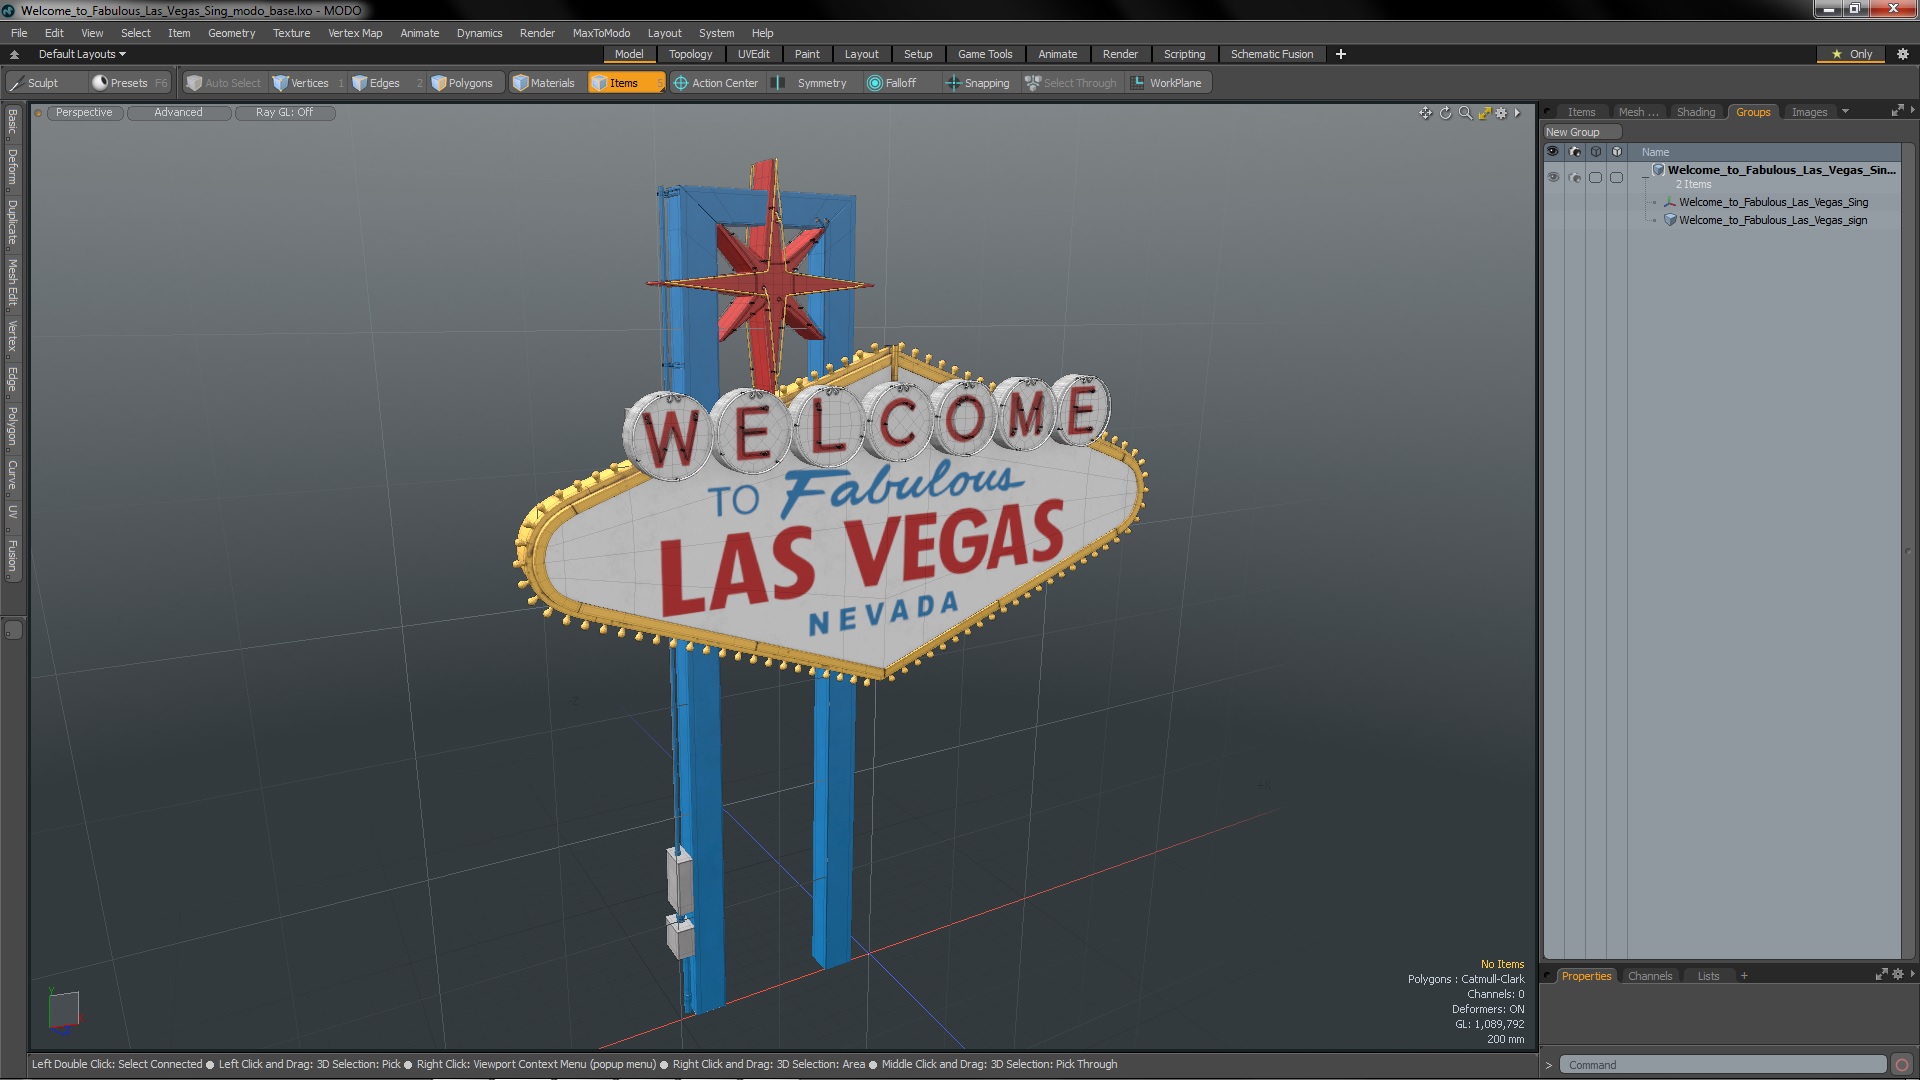Switch to the UVEdit layout tab
Viewport: 1920px width, 1080px height.
tap(753, 54)
